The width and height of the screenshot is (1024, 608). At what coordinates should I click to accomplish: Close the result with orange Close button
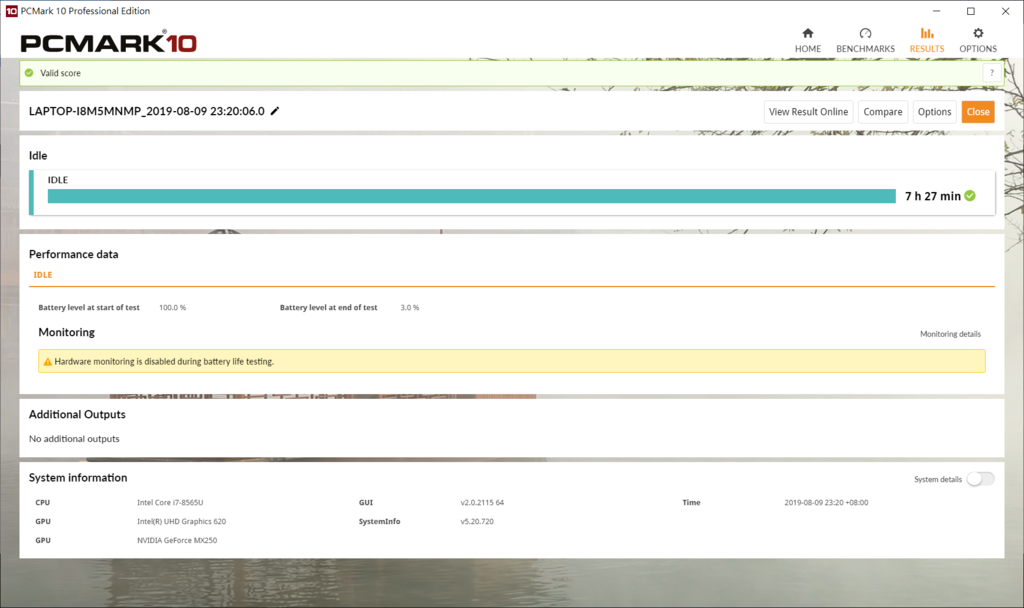tap(978, 112)
